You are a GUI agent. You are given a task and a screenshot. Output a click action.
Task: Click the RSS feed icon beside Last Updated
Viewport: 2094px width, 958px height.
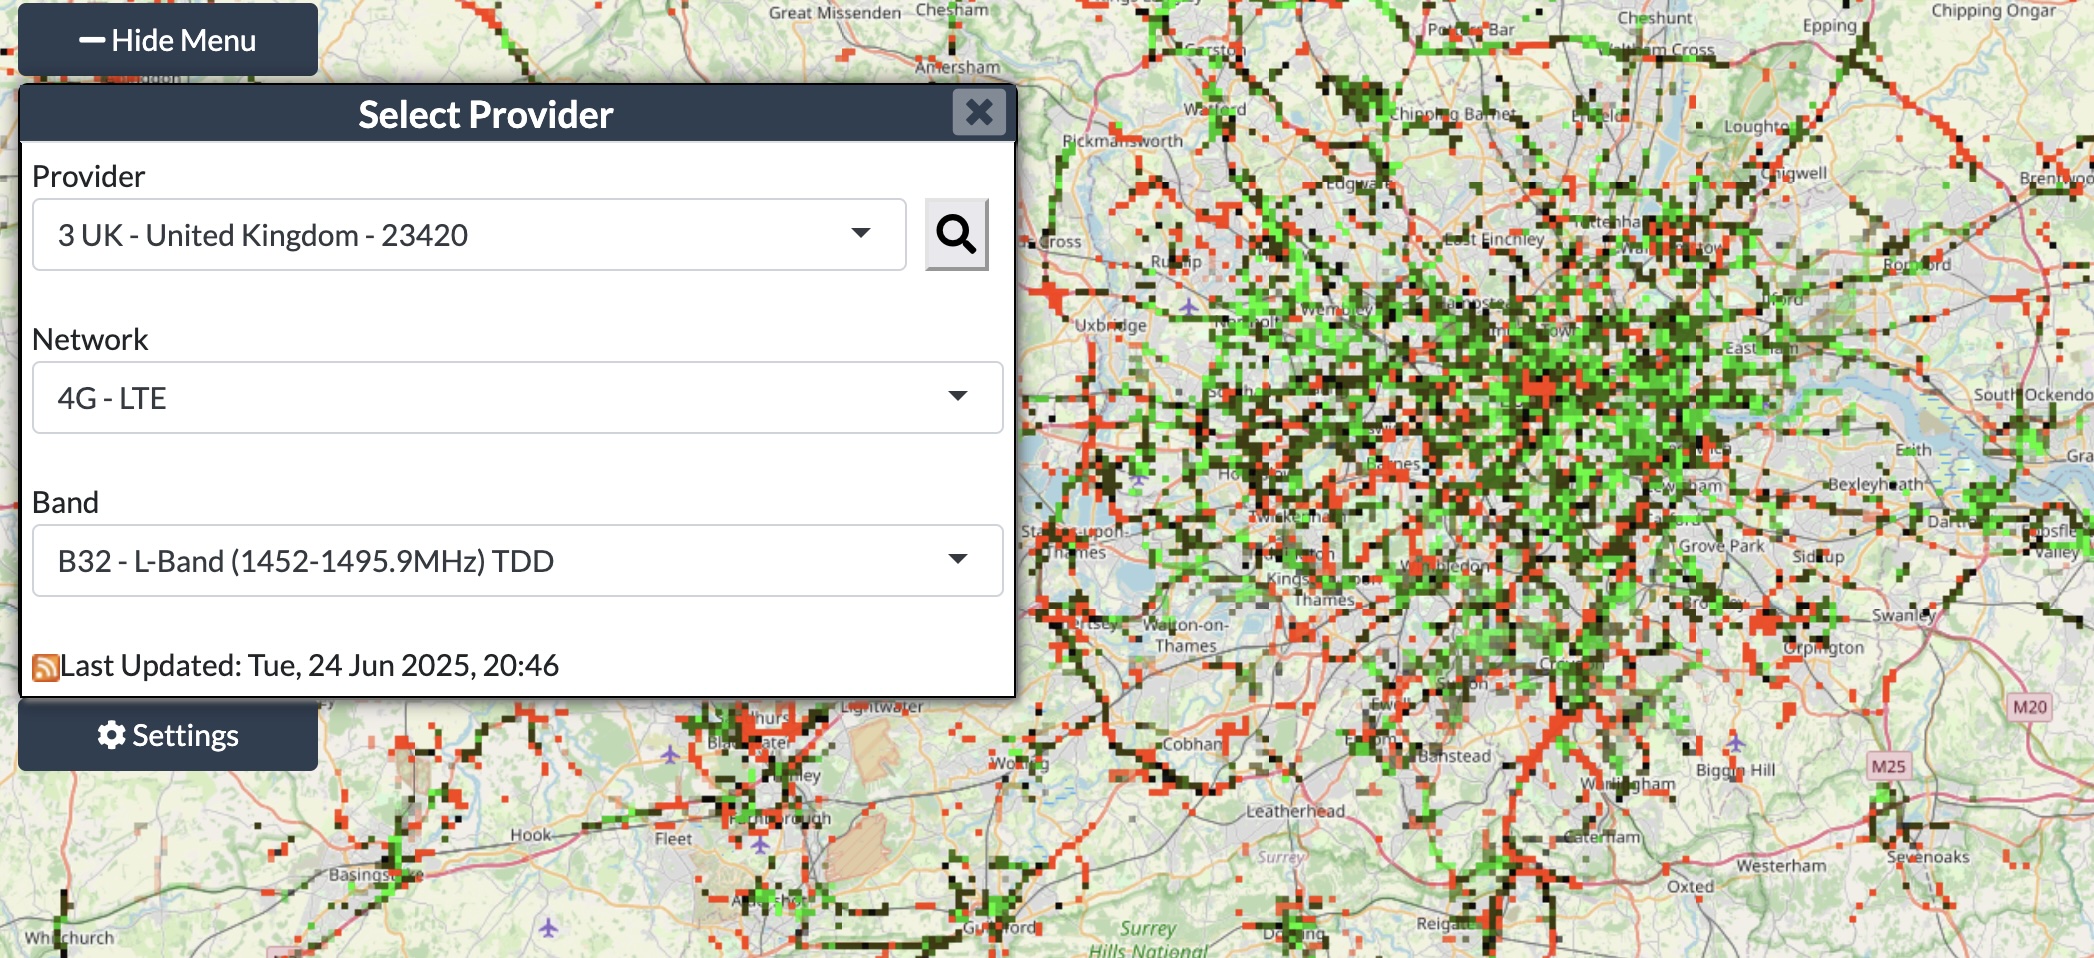(x=45, y=667)
